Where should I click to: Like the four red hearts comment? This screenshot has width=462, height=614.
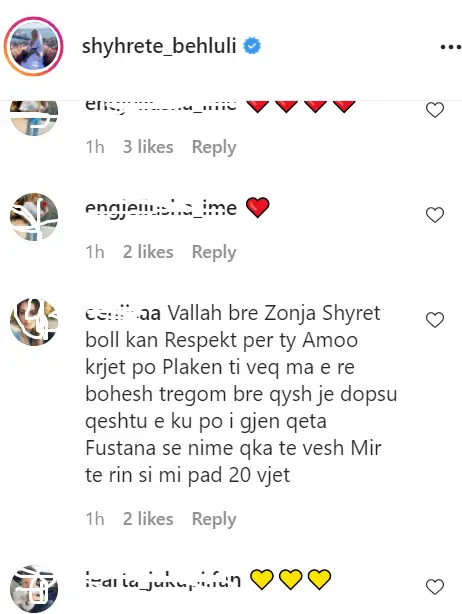[x=435, y=110]
